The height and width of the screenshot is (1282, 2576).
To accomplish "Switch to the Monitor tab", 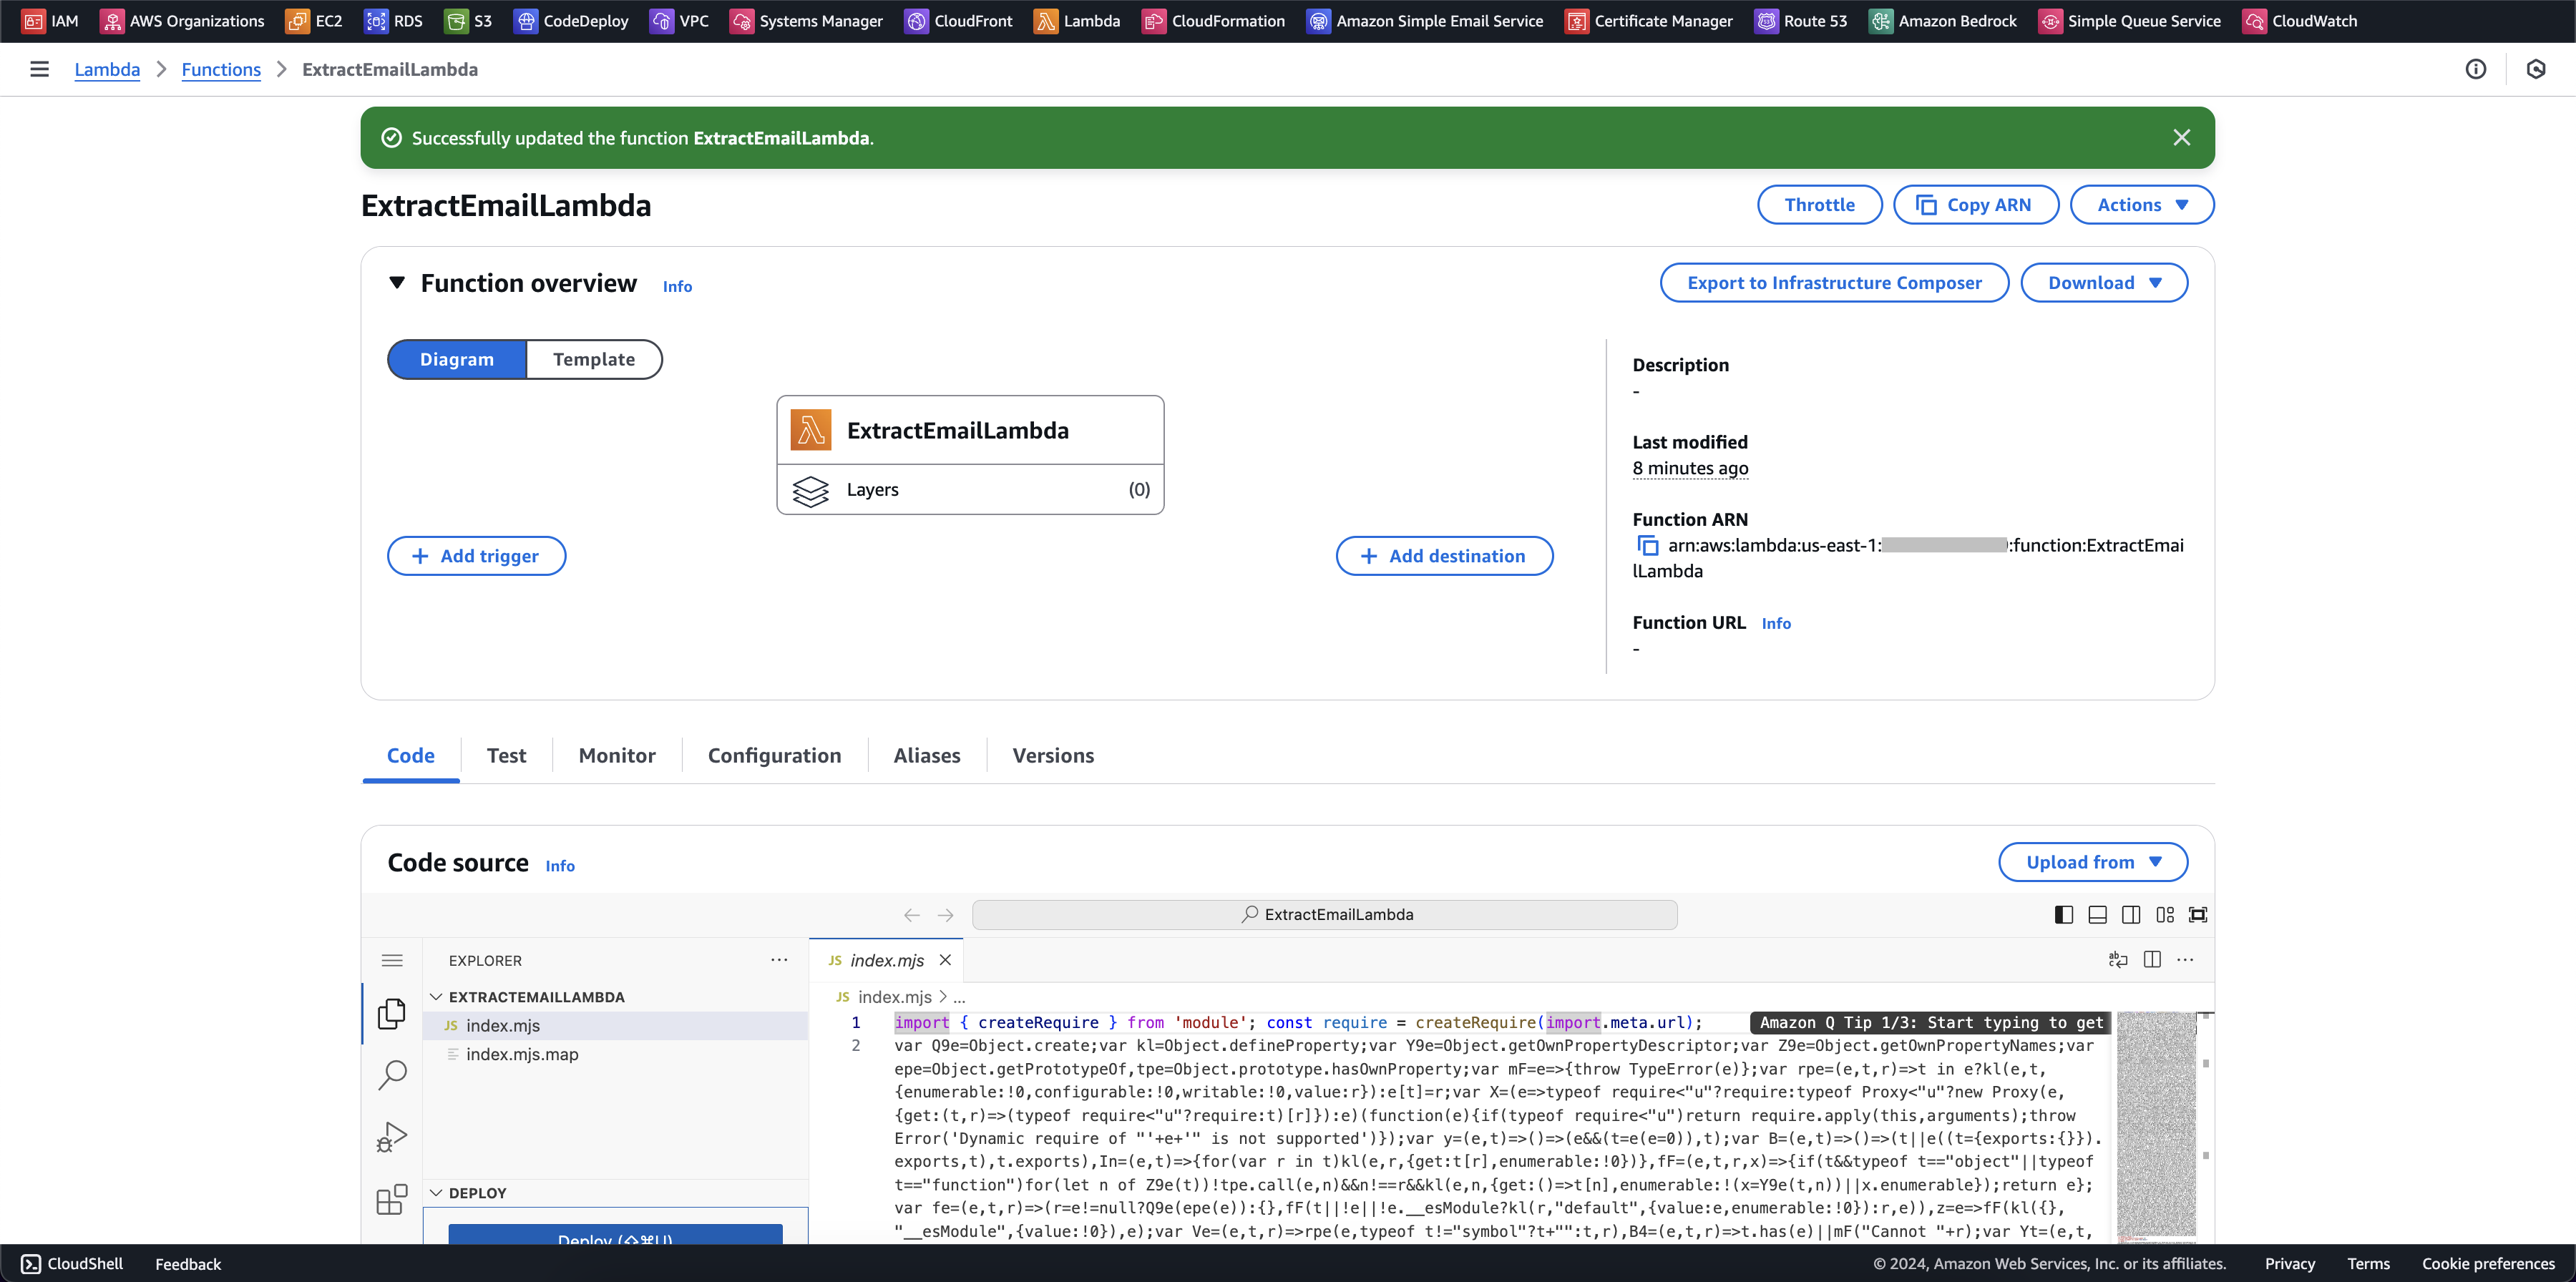I will tap(616, 755).
